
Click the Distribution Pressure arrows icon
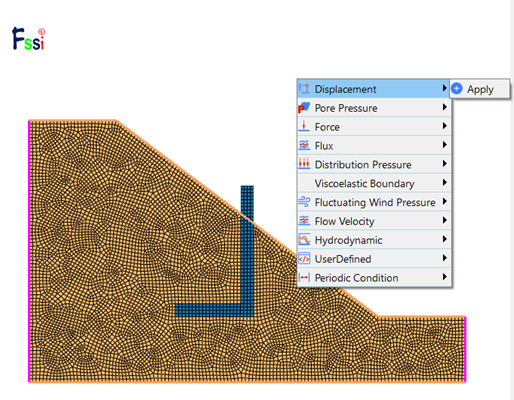click(x=304, y=164)
